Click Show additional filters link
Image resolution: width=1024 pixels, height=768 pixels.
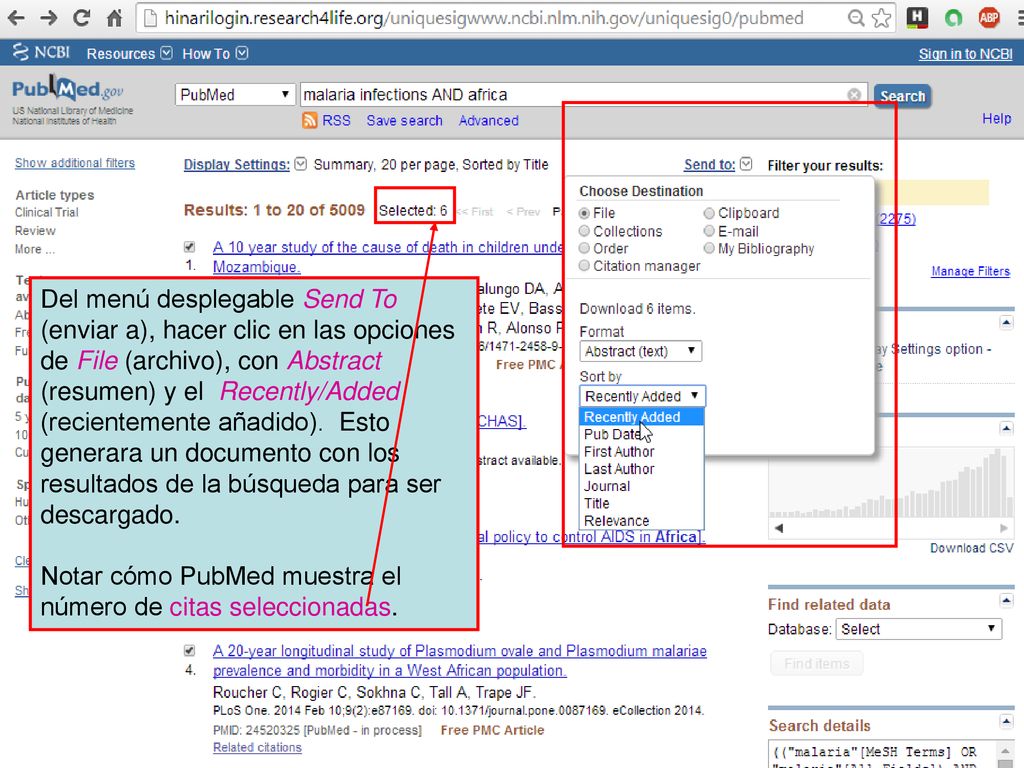[x=75, y=163]
